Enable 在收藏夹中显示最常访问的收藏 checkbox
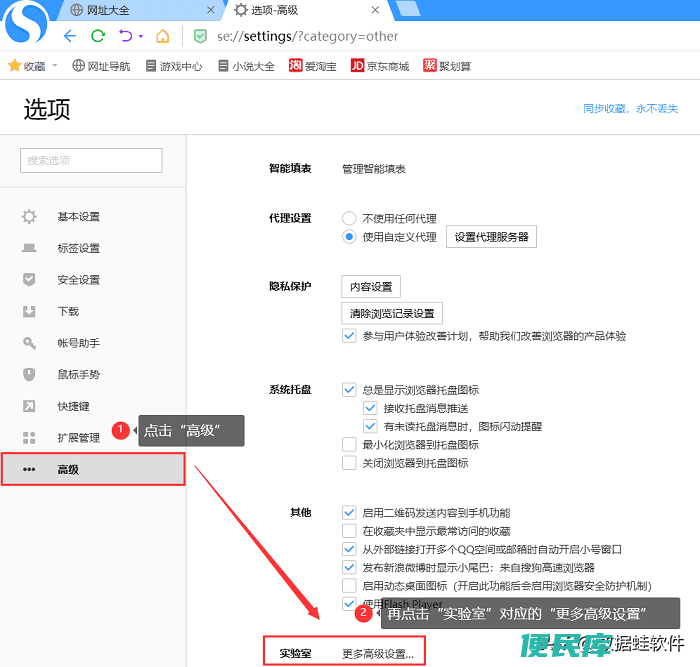Image resolution: width=700 pixels, height=667 pixels. pos(349,531)
